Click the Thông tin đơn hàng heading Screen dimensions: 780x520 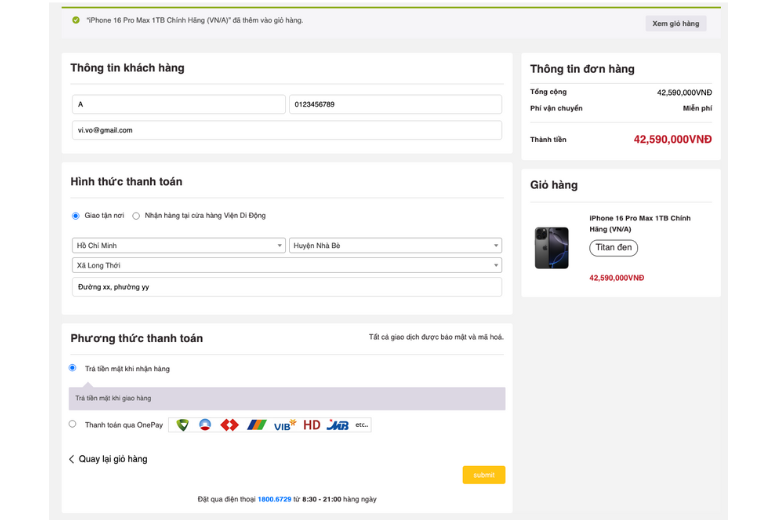[x=582, y=69]
